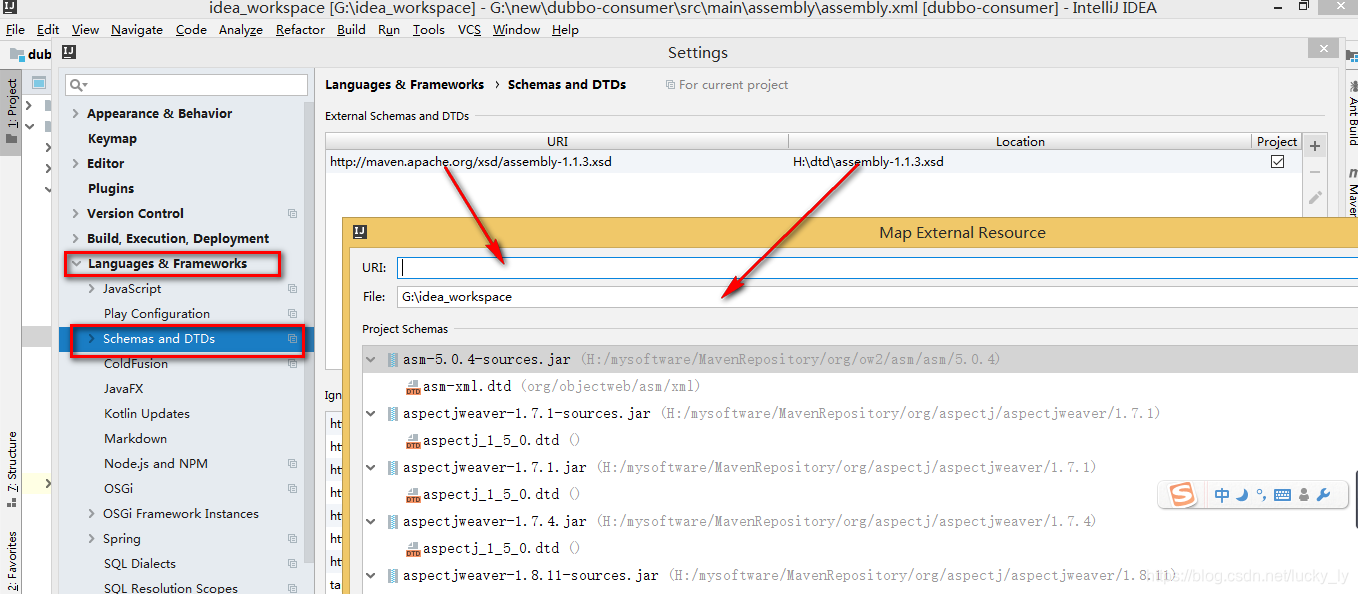The height and width of the screenshot is (594, 1358).
Task: Select http://maven.apache.org/xsd/assembly-1.1.3.xsd row
Action: (813, 161)
